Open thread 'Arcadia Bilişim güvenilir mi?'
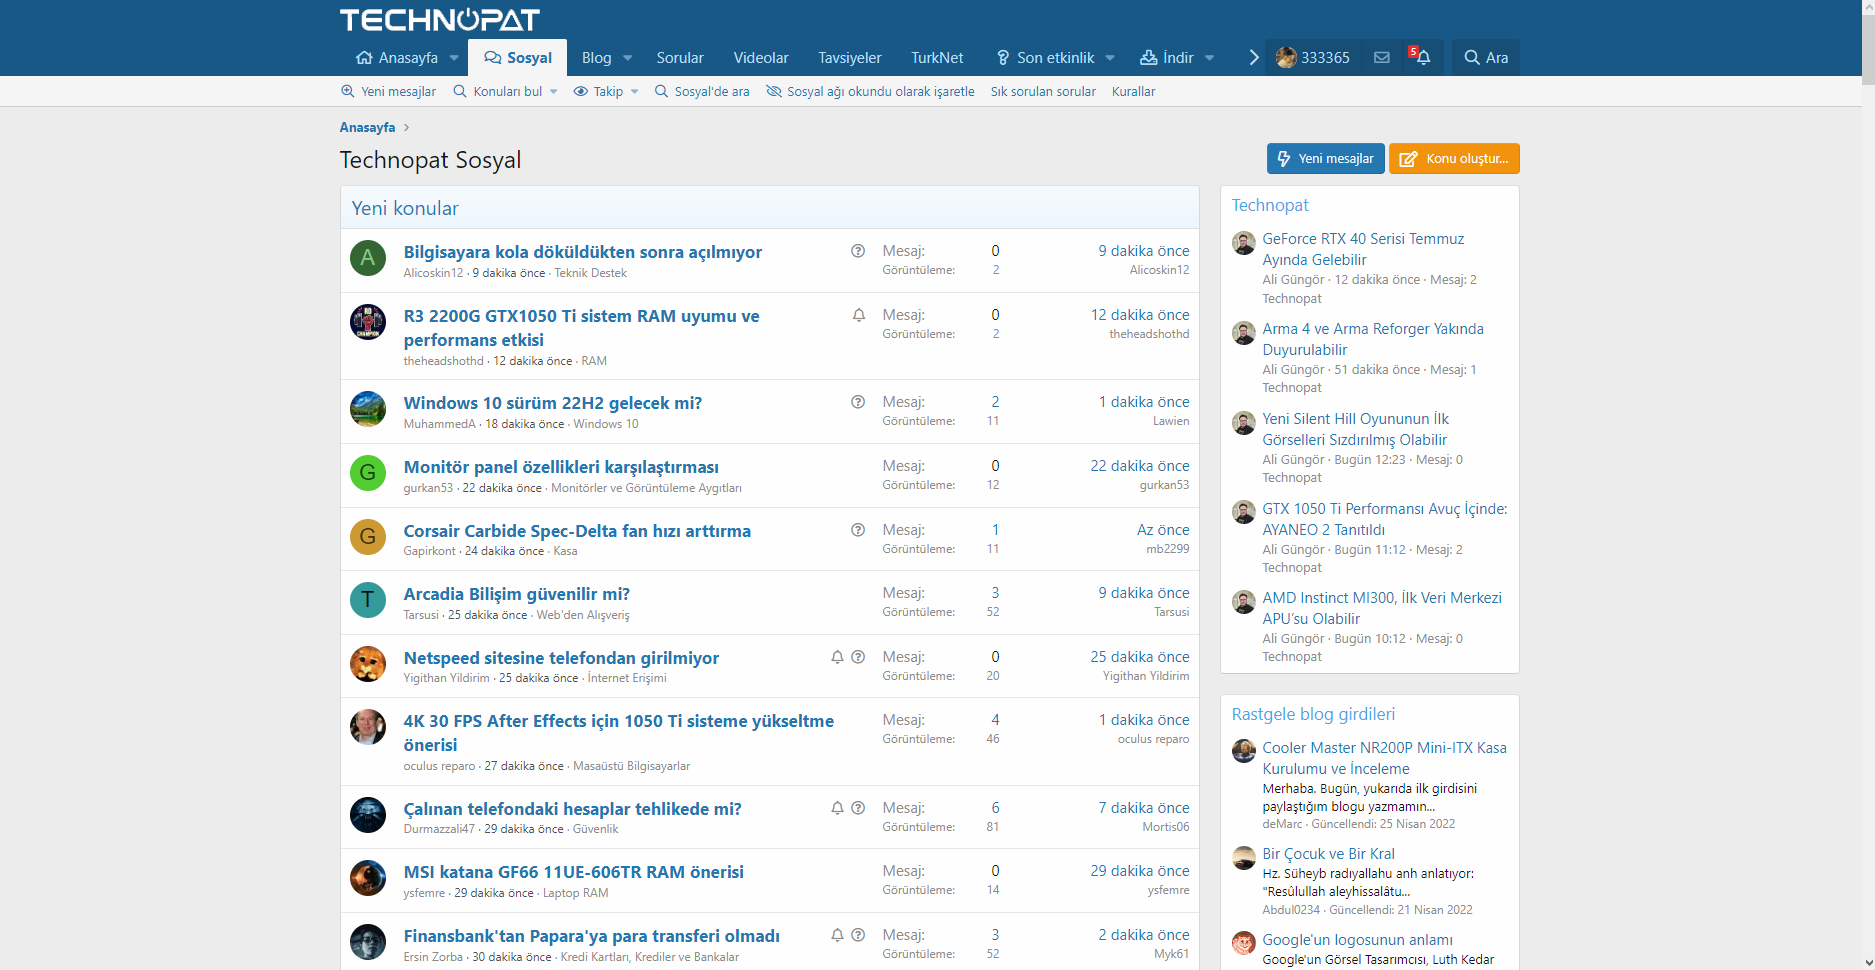This screenshot has width=1875, height=970. [x=517, y=594]
